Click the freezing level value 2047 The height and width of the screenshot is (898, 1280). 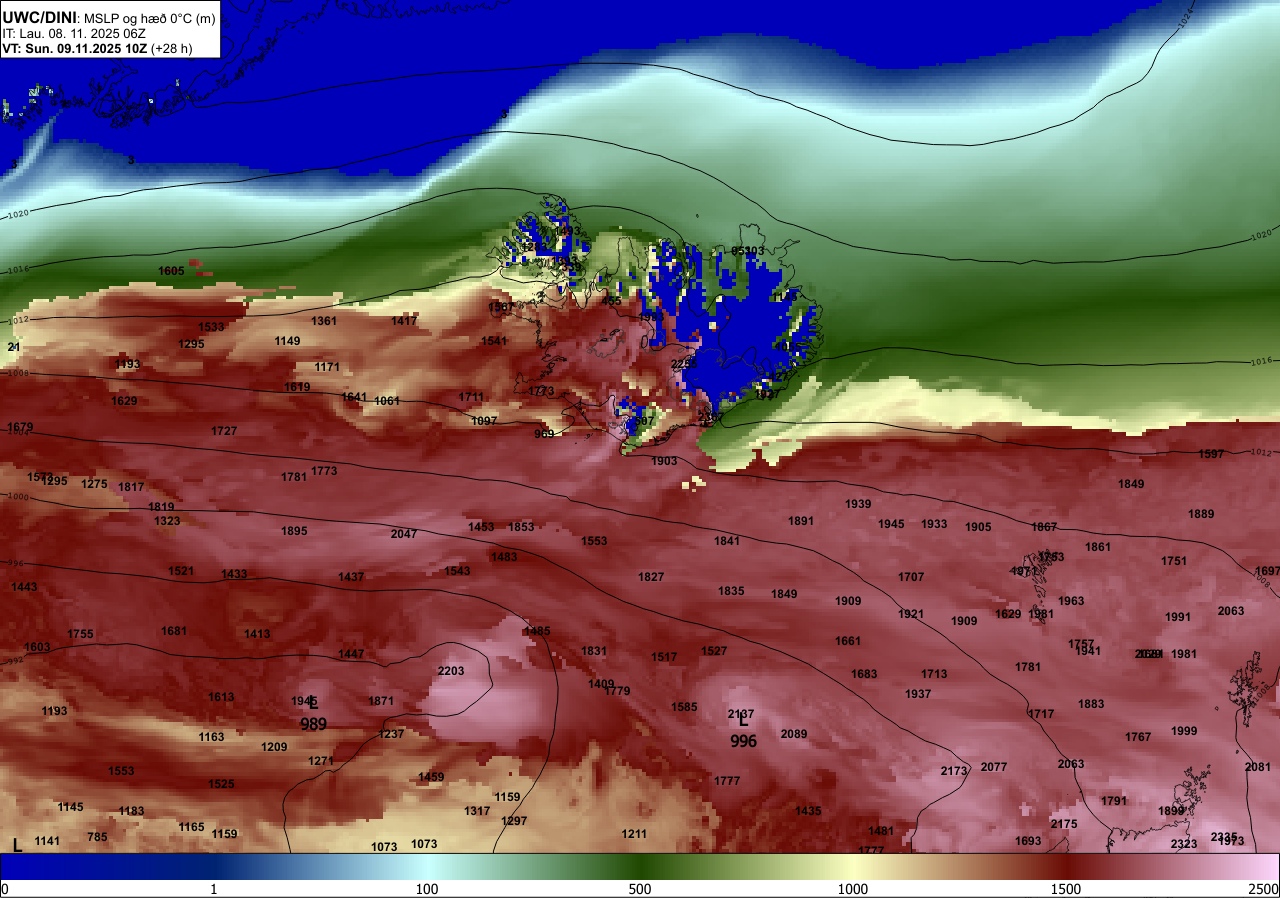[404, 534]
